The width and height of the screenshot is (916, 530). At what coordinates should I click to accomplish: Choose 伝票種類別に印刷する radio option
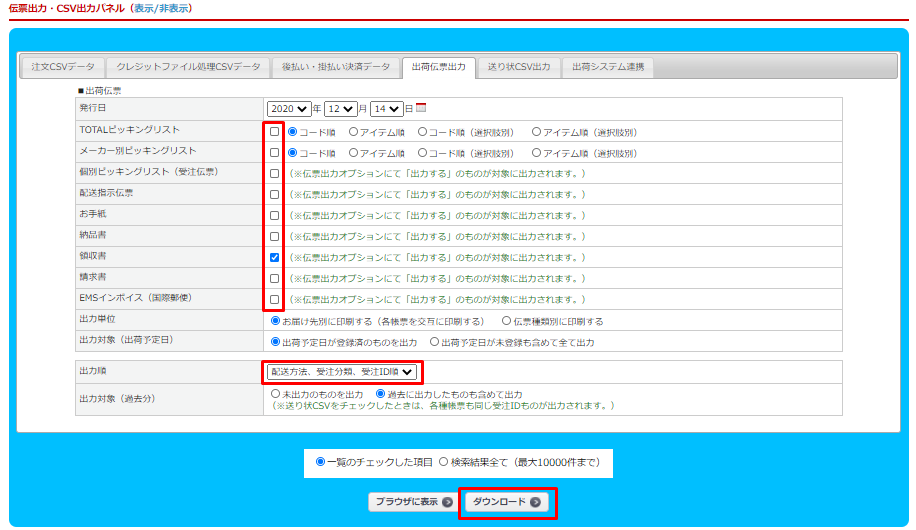click(506, 321)
